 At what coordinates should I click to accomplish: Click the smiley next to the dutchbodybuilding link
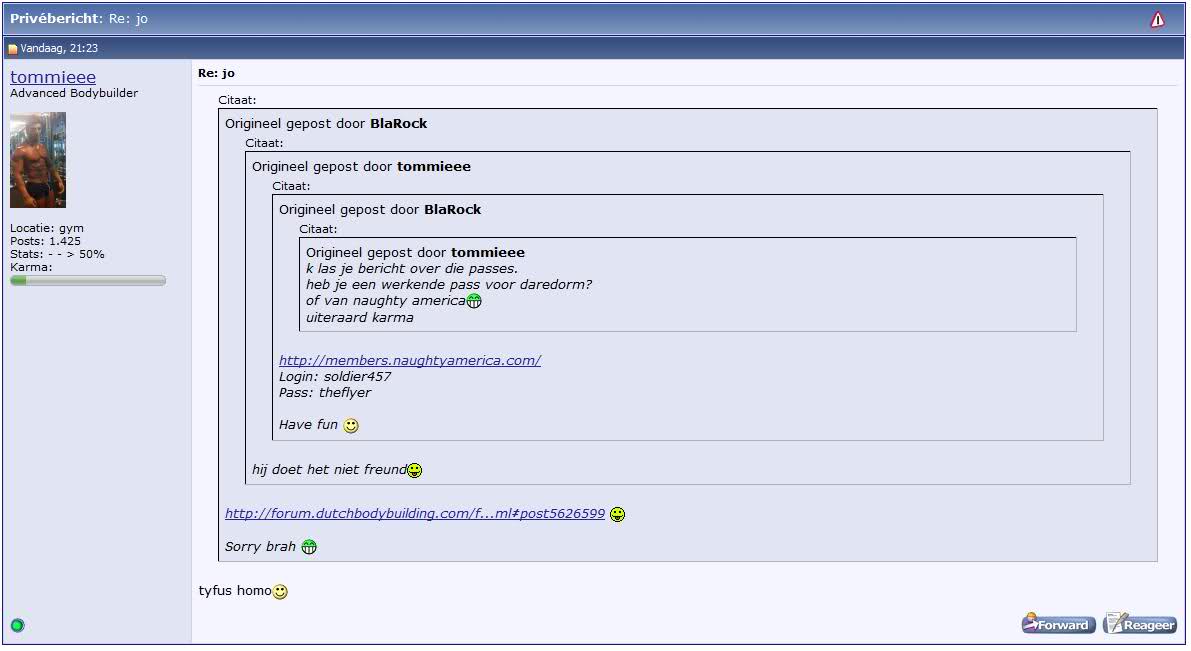618,515
